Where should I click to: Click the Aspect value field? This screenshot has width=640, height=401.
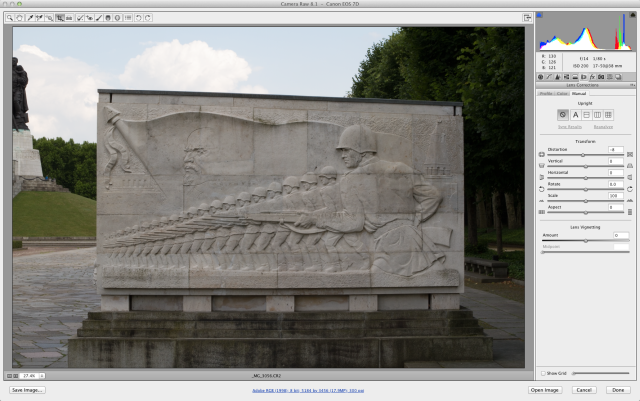coord(616,207)
